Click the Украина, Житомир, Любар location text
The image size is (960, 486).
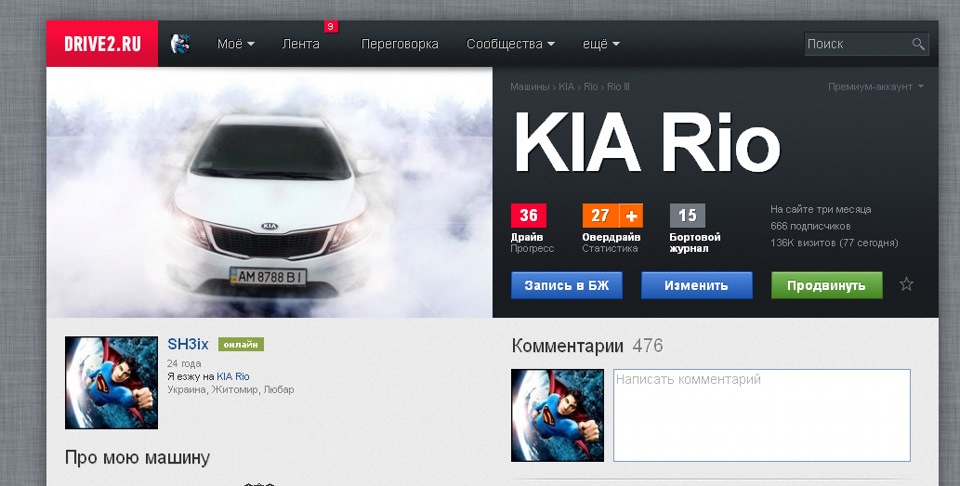[230, 390]
